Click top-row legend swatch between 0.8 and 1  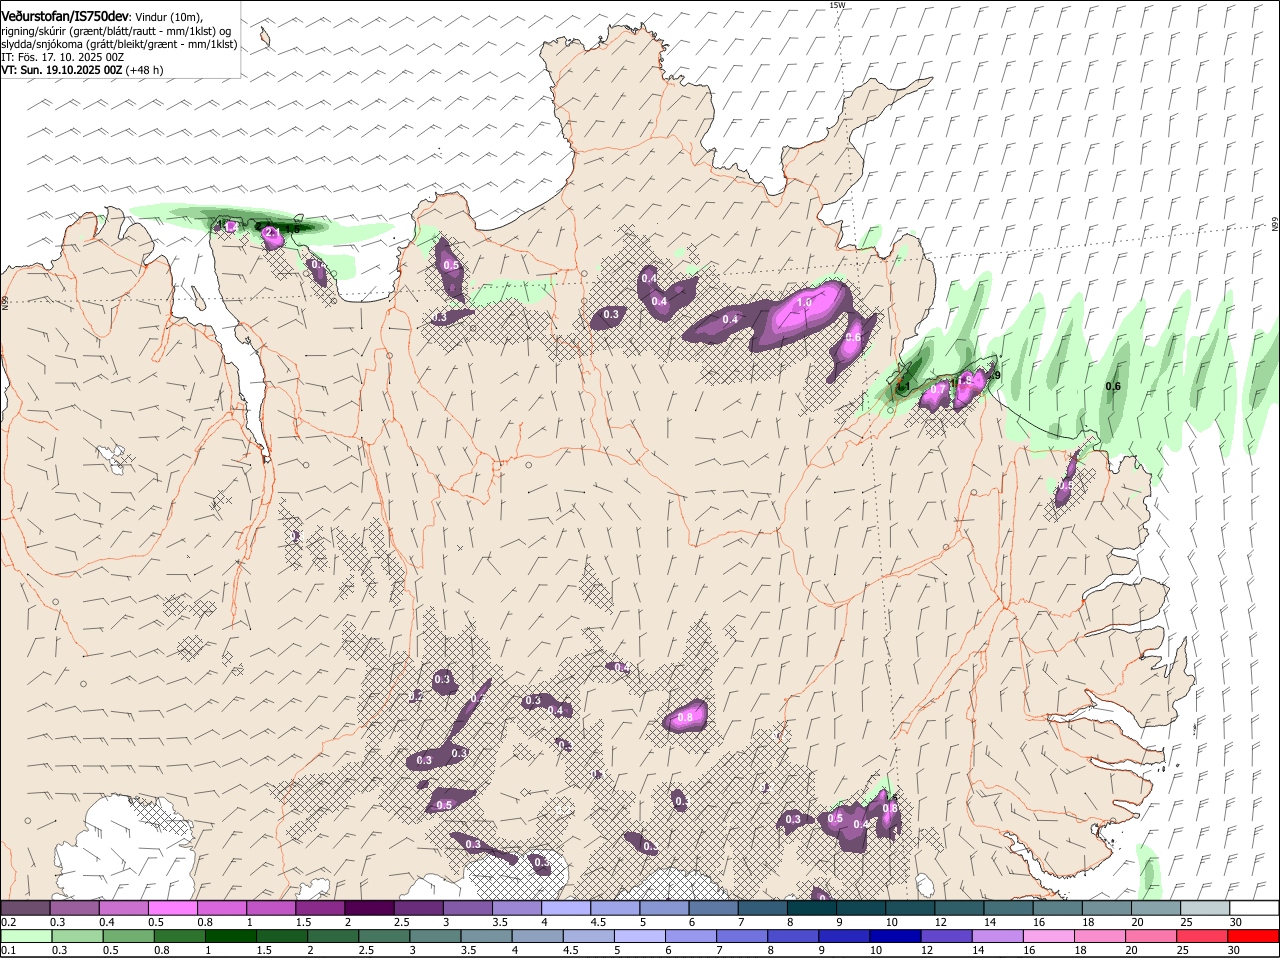[221, 907]
